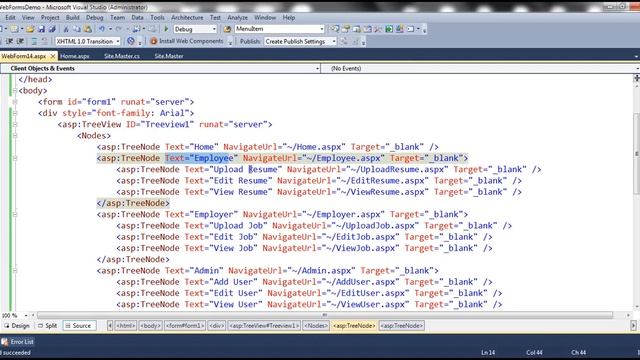
Task: Open the Edit menu
Action: (x=10, y=18)
